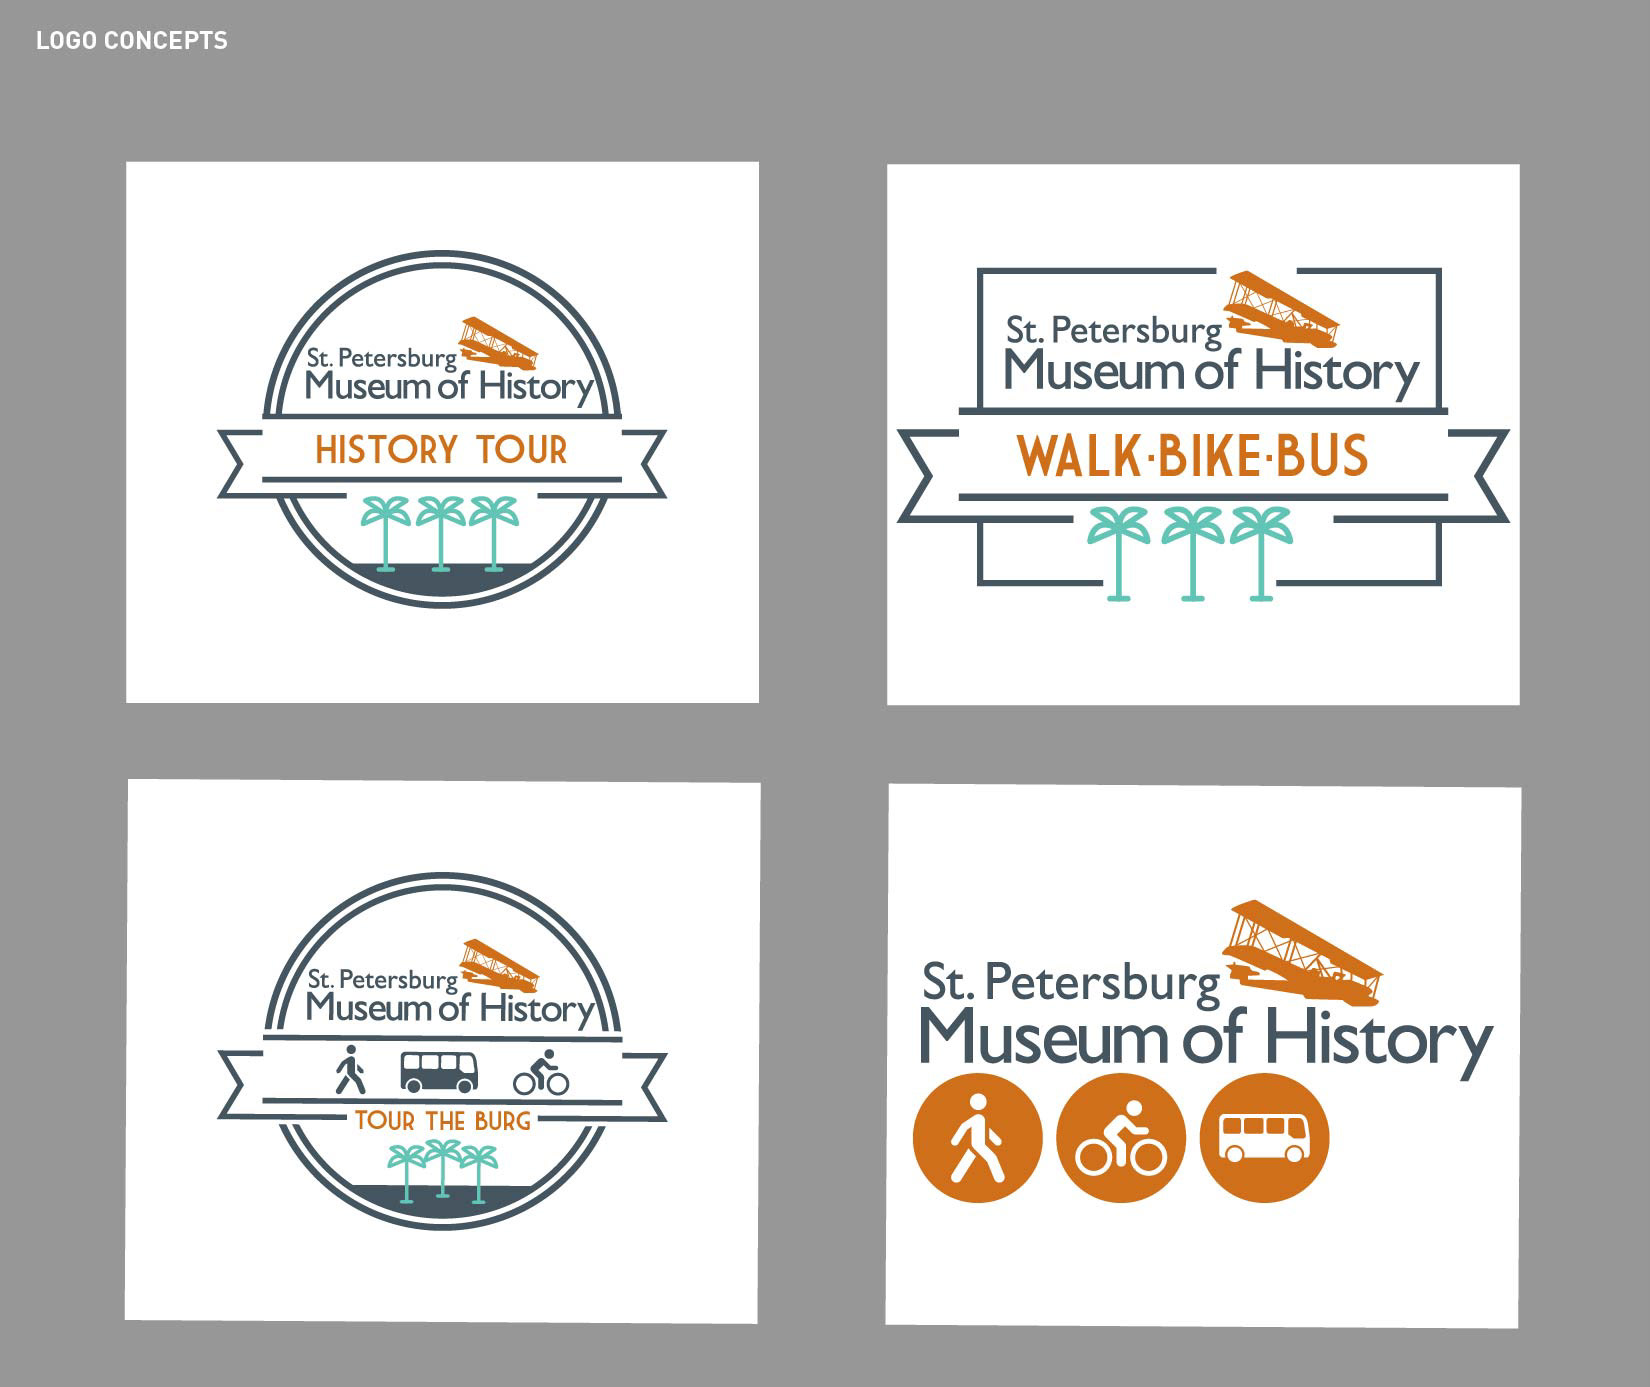Click 'St. Petersburg' in the Tour the Burg logo
This screenshot has width=1650, height=1387.
(x=382, y=980)
